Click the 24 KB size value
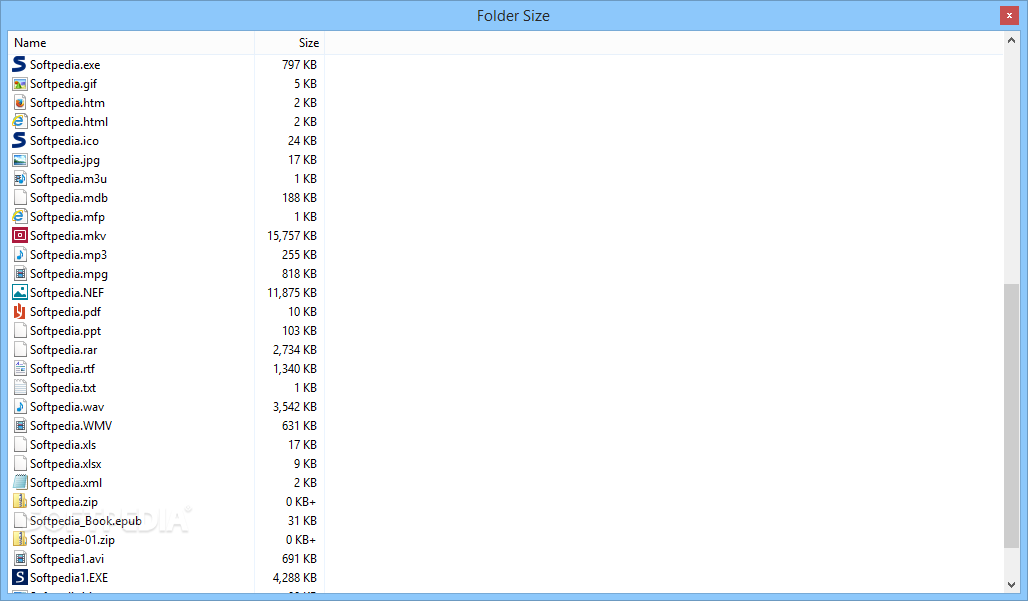Screen dimensions: 1028x601 tap(302, 141)
